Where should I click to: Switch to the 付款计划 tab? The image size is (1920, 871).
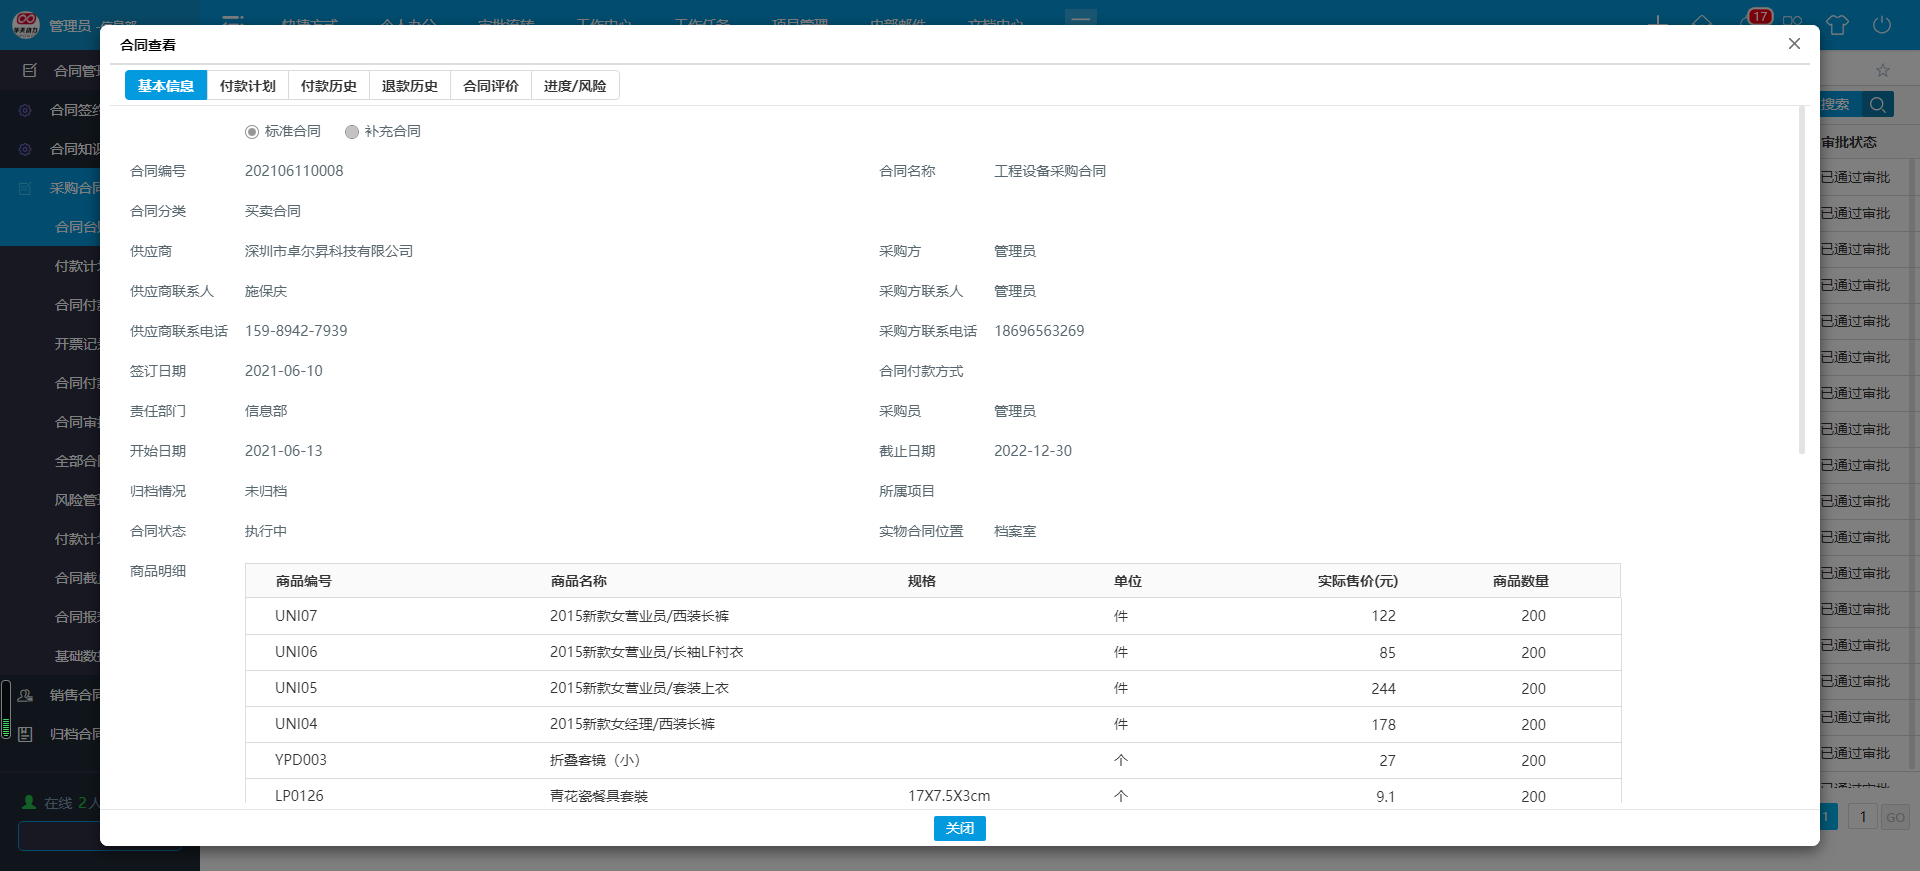[x=247, y=86]
